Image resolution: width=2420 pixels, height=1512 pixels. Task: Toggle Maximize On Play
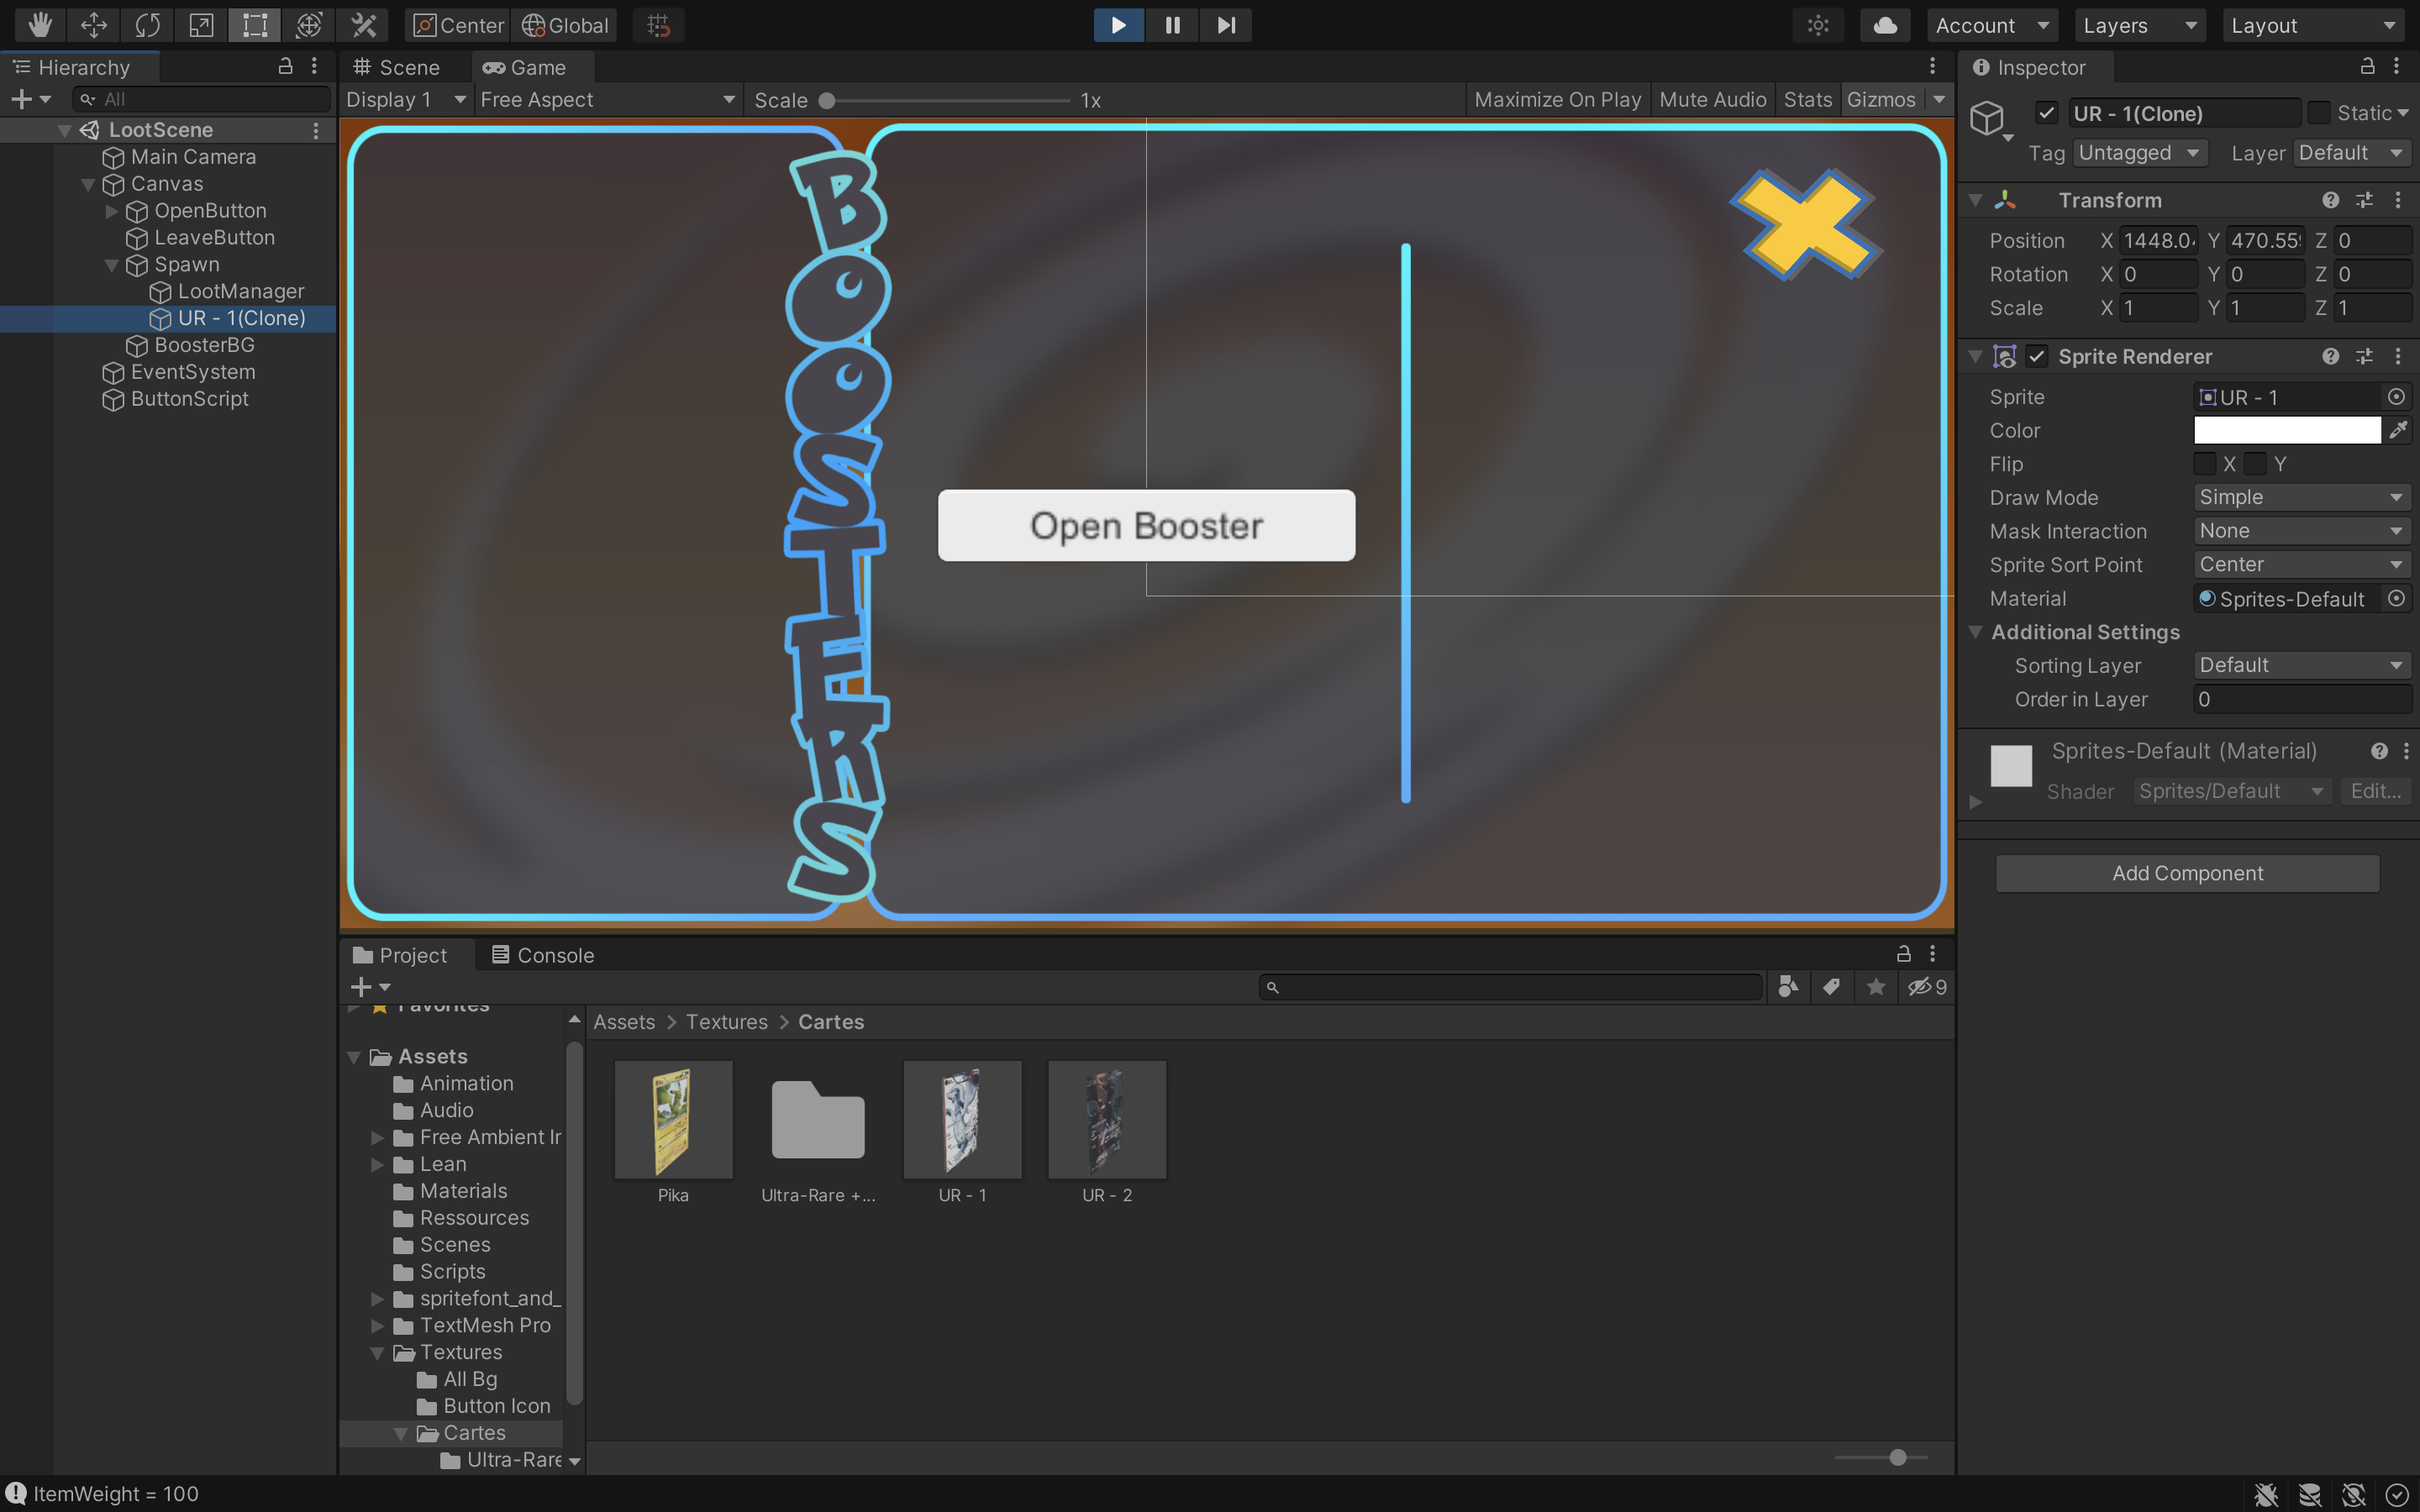click(x=1557, y=99)
